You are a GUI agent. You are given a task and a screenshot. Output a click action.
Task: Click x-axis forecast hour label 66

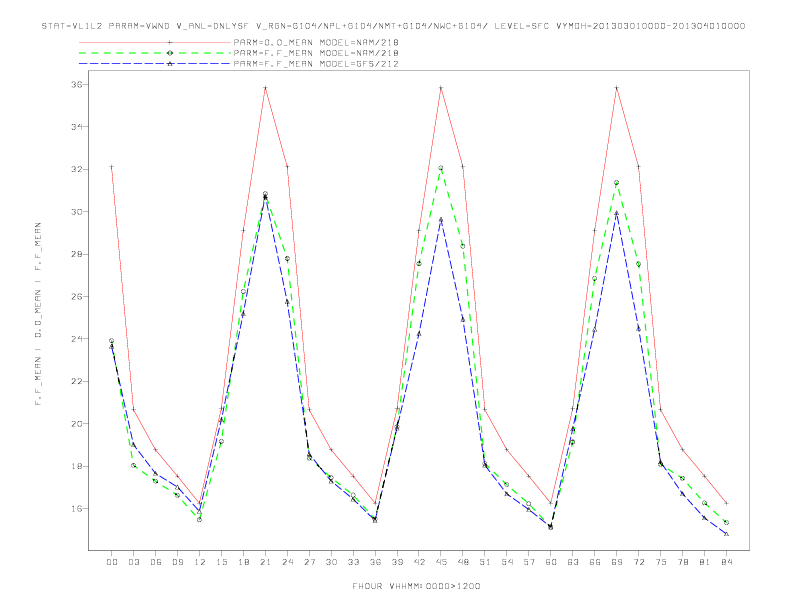click(595, 562)
